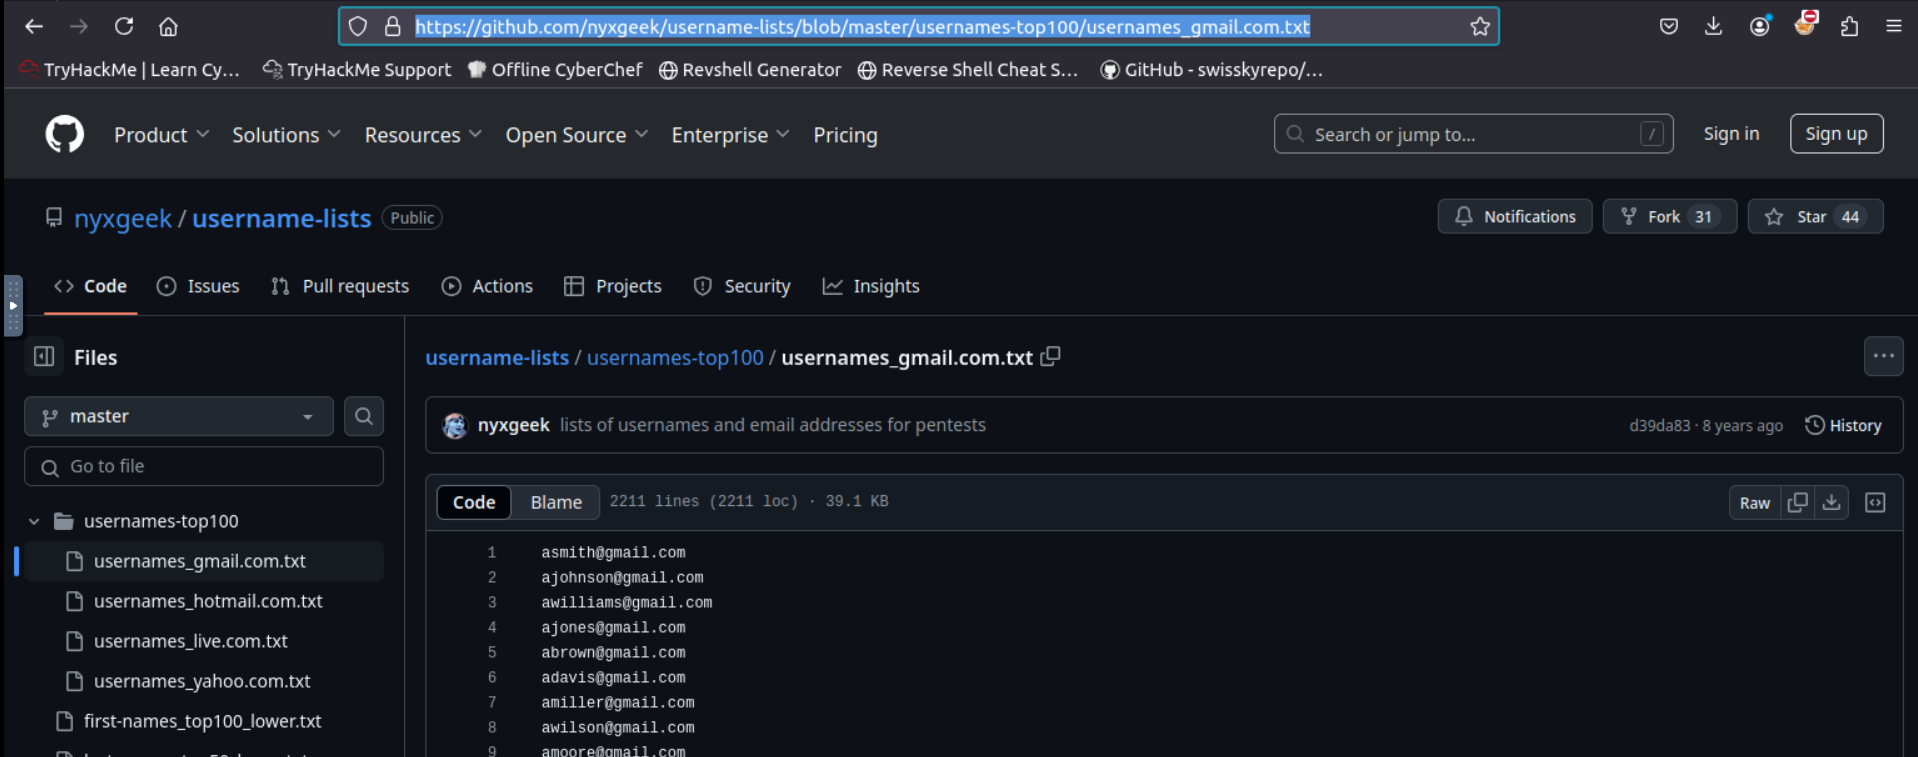The image size is (1918, 757).
Task: Select the Code file view toggle
Action: [x=474, y=502]
